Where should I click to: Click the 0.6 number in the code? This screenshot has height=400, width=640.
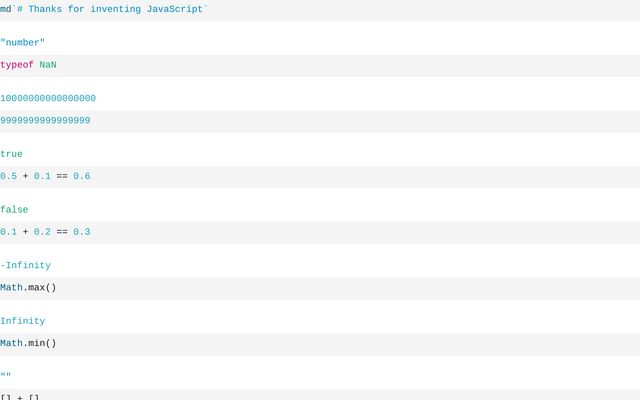click(81, 177)
